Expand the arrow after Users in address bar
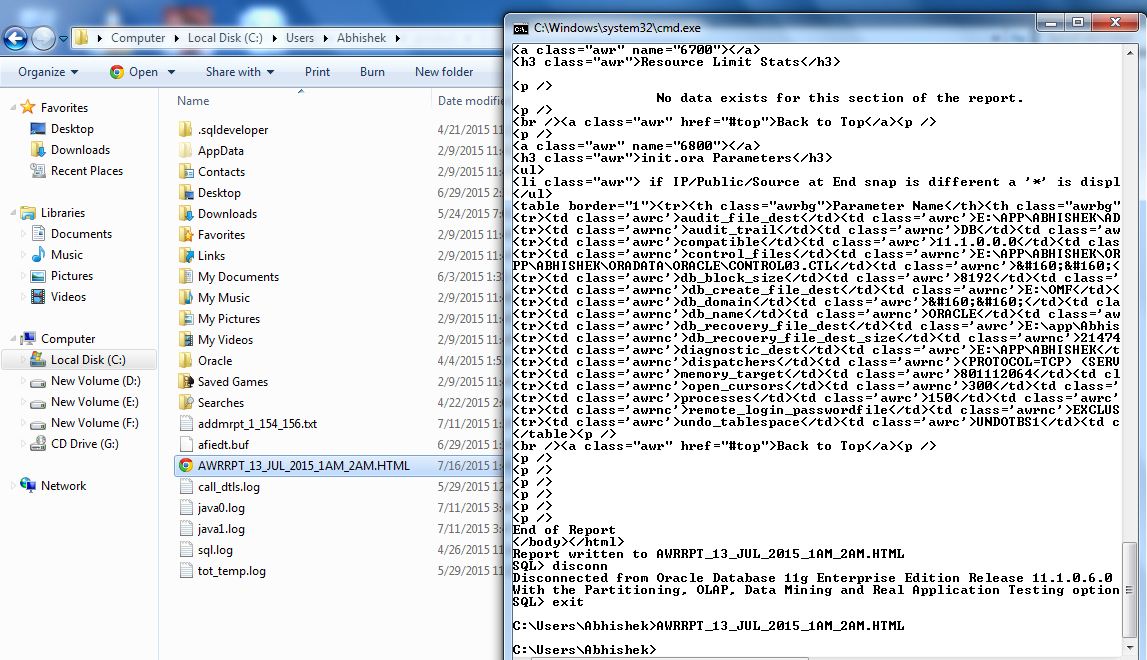Image resolution: width=1147 pixels, height=660 pixels. click(326, 39)
